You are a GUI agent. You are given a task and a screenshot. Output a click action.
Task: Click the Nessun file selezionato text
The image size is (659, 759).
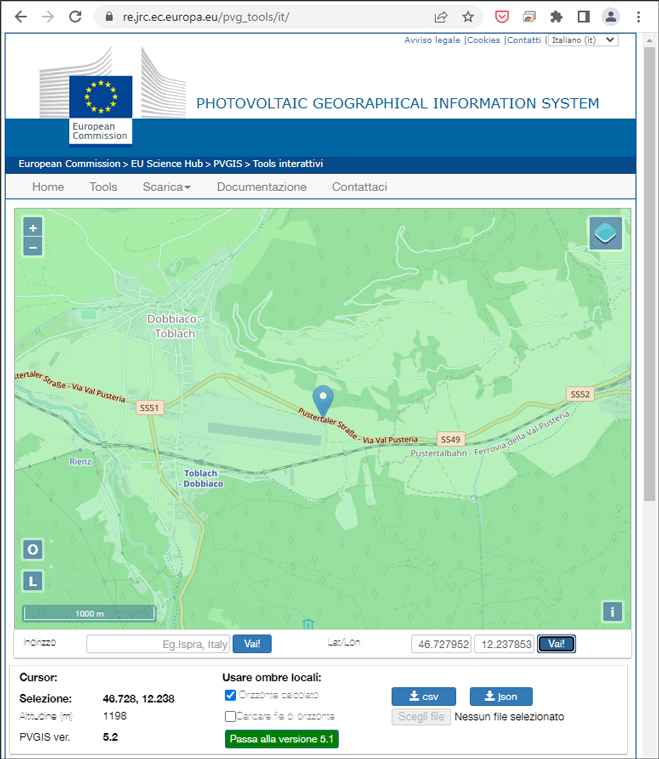pos(509,716)
